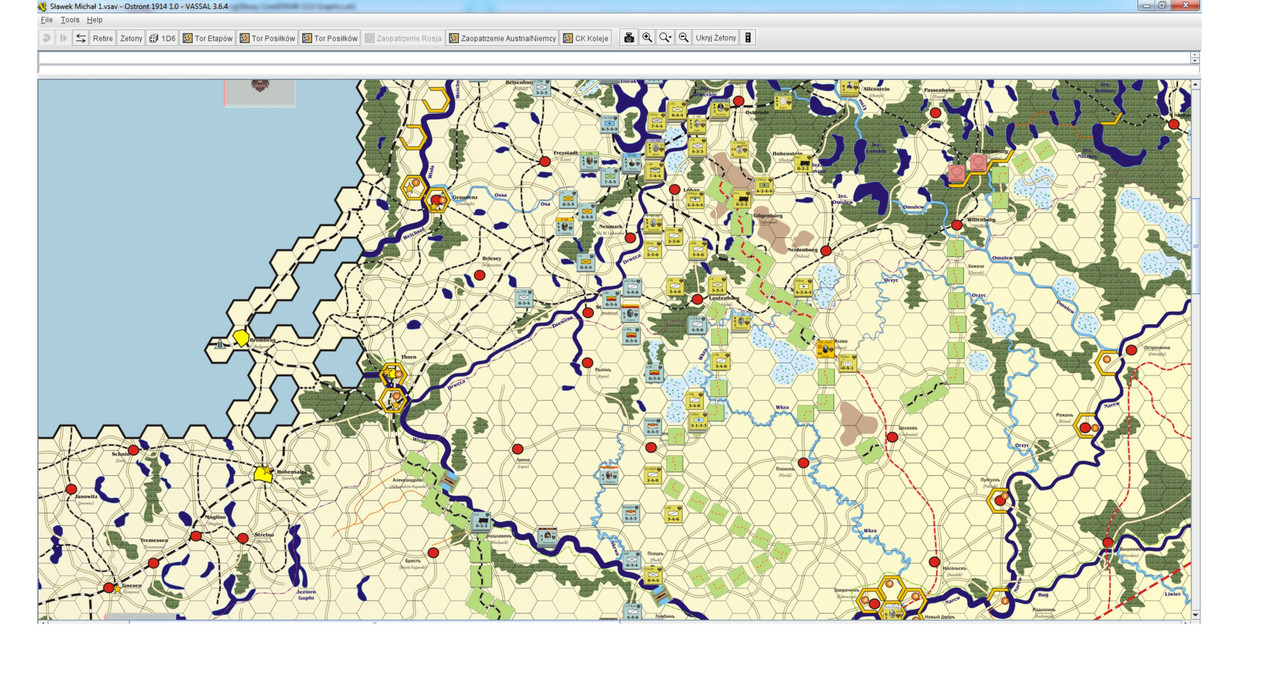Click the zoom out magnifier
This screenshot has height=693, width=1280.
click(683, 38)
